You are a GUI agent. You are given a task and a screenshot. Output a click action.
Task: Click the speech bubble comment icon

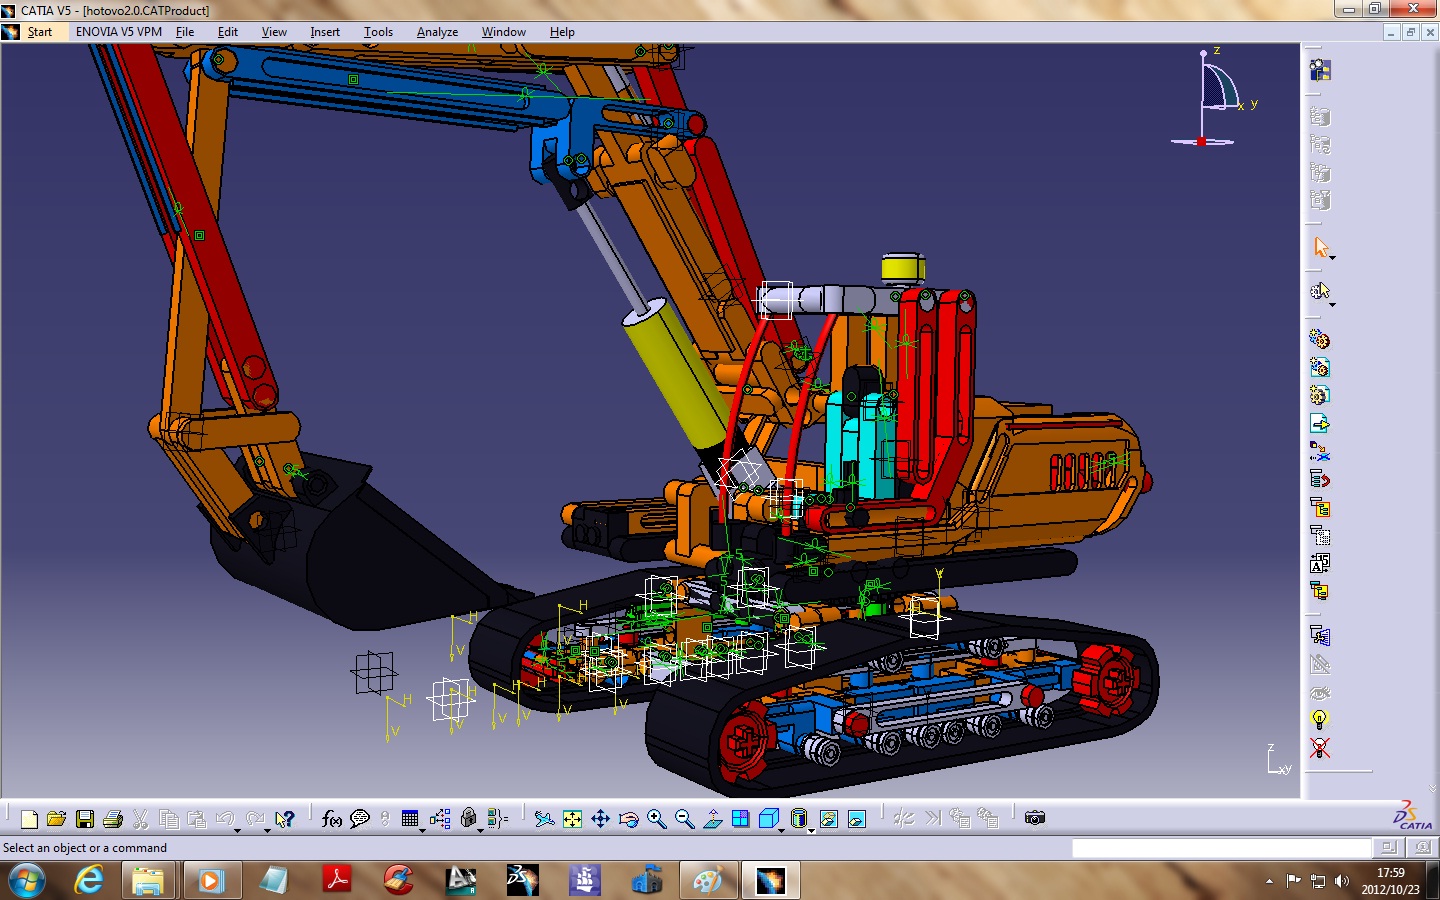point(360,819)
